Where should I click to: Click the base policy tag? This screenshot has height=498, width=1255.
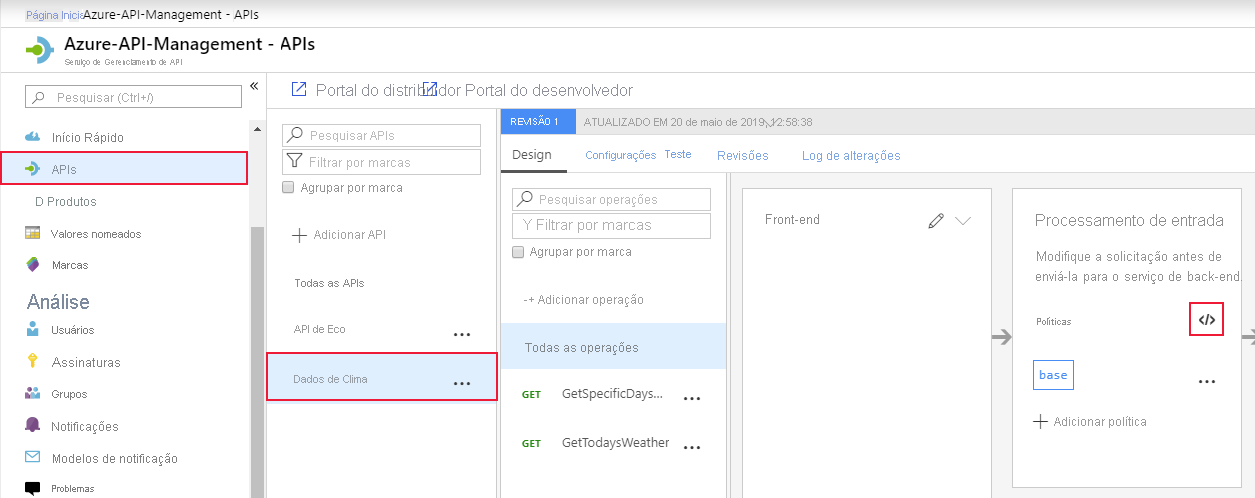coord(1053,375)
